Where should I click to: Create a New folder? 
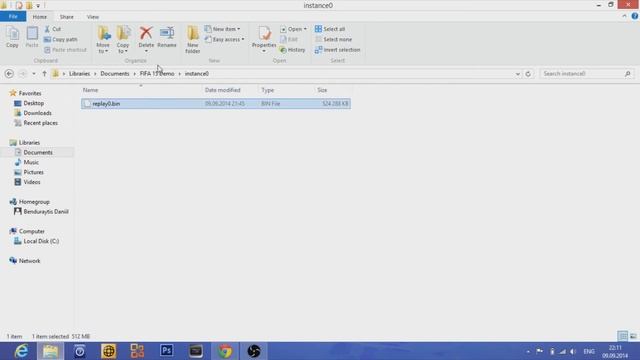(193, 40)
